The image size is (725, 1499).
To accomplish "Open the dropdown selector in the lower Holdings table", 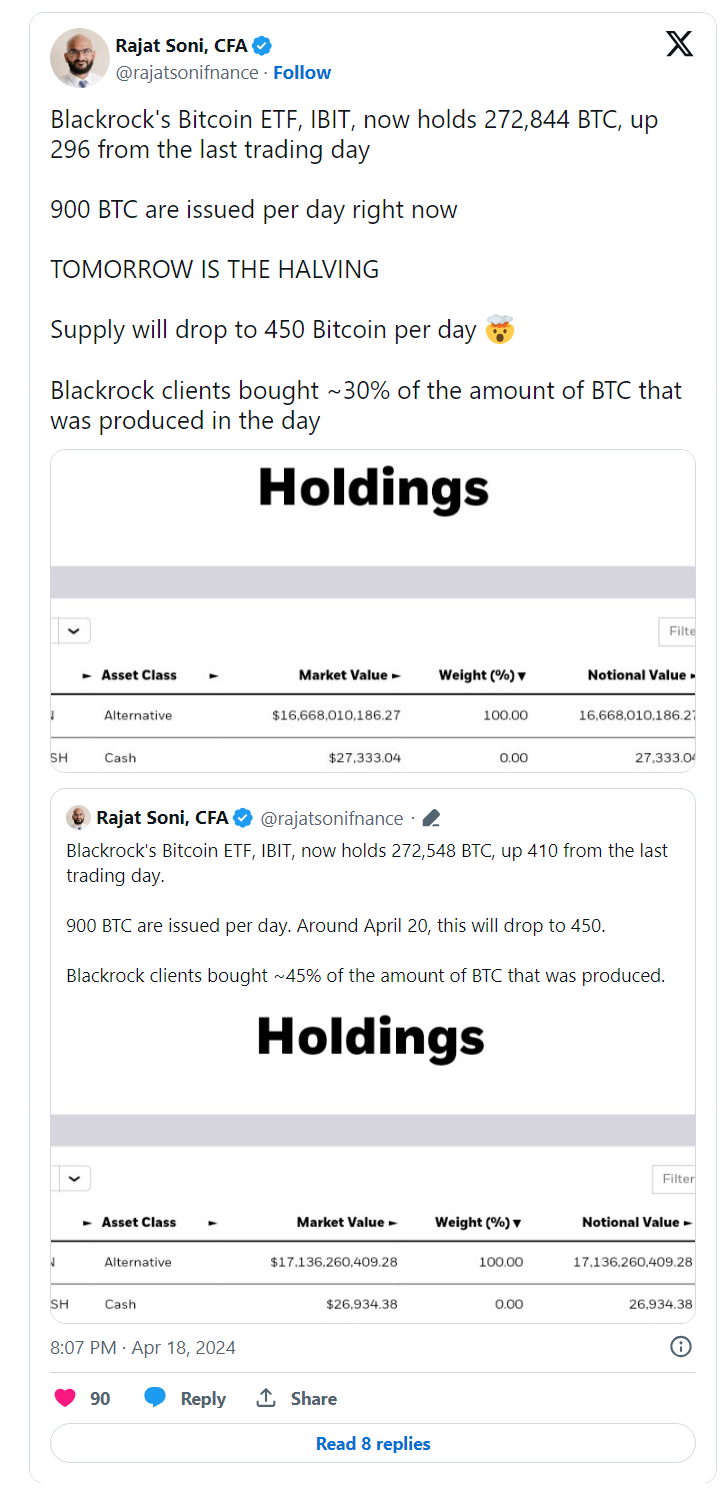I will click(73, 1178).
